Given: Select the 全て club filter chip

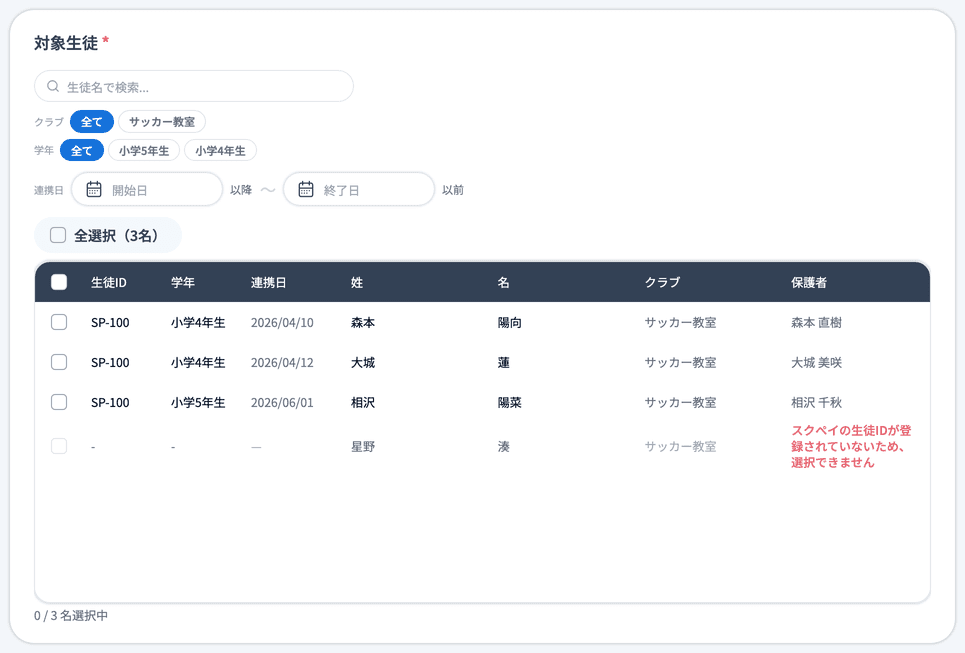Looking at the screenshot, I should (x=92, y=122).
